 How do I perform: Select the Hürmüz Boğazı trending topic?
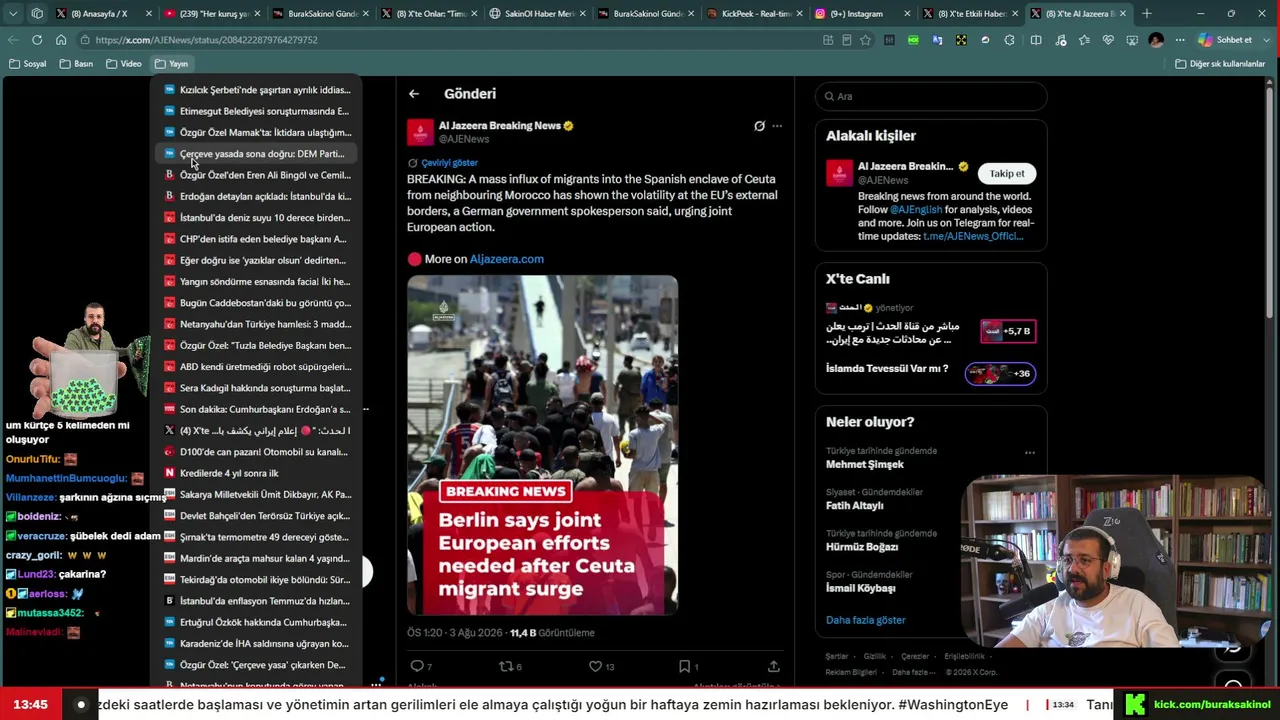click(x=862, y=547)
